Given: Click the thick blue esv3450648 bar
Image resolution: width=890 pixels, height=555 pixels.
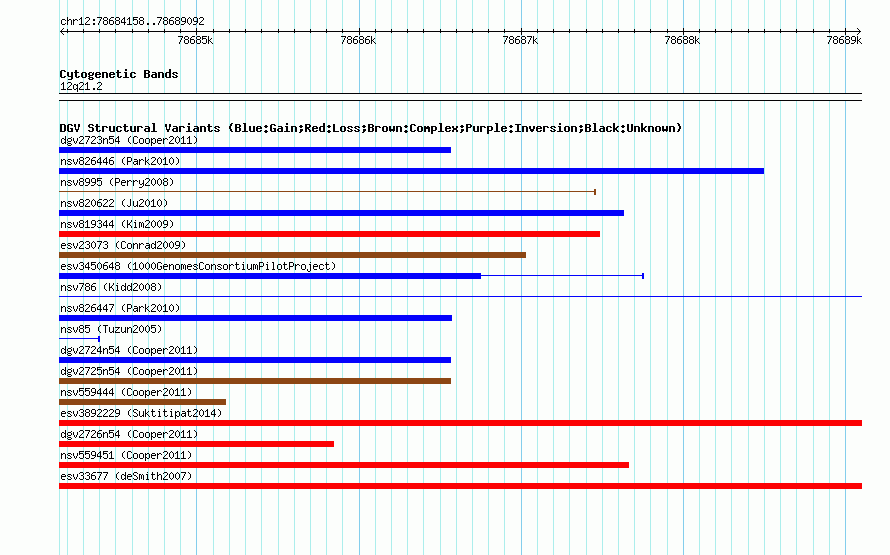Looking at the screenshot, I should (x=270, y=276).
